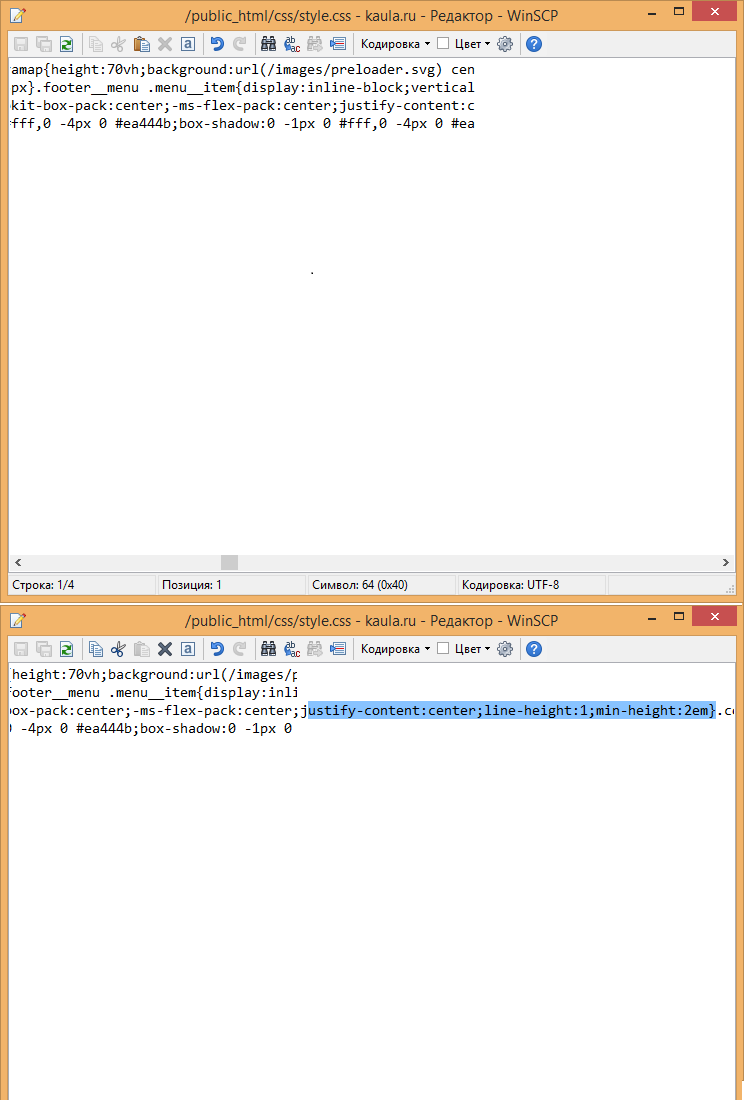
Task: Click Reload icon in the upper editor window
Action: [66, 44]
